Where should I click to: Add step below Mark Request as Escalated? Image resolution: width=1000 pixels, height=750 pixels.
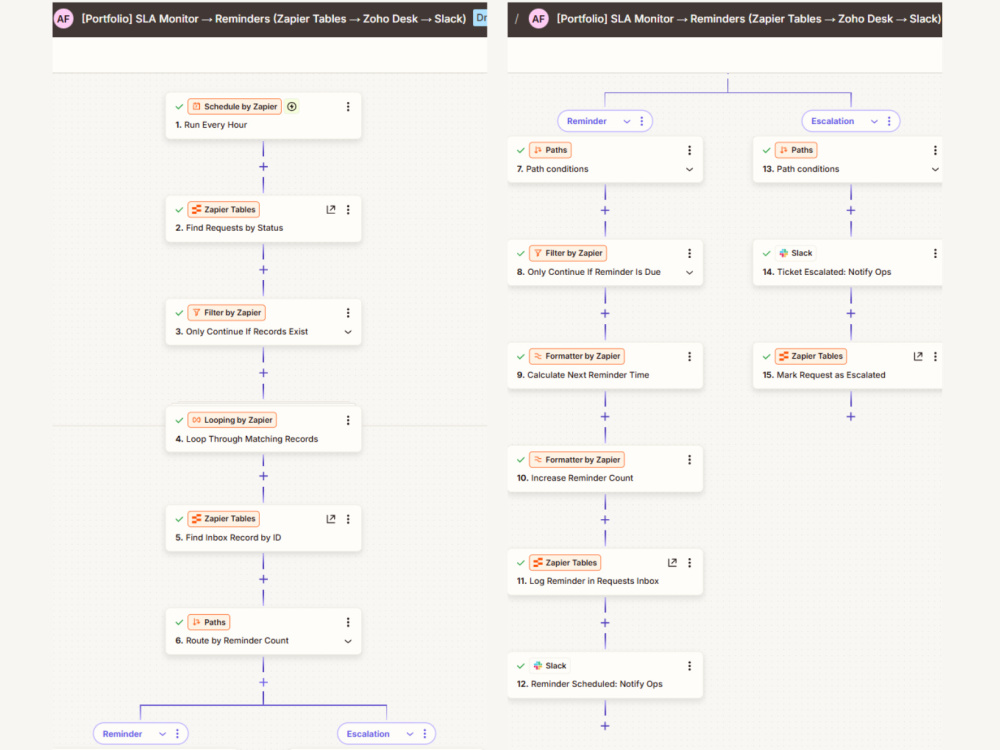[851, 416]
